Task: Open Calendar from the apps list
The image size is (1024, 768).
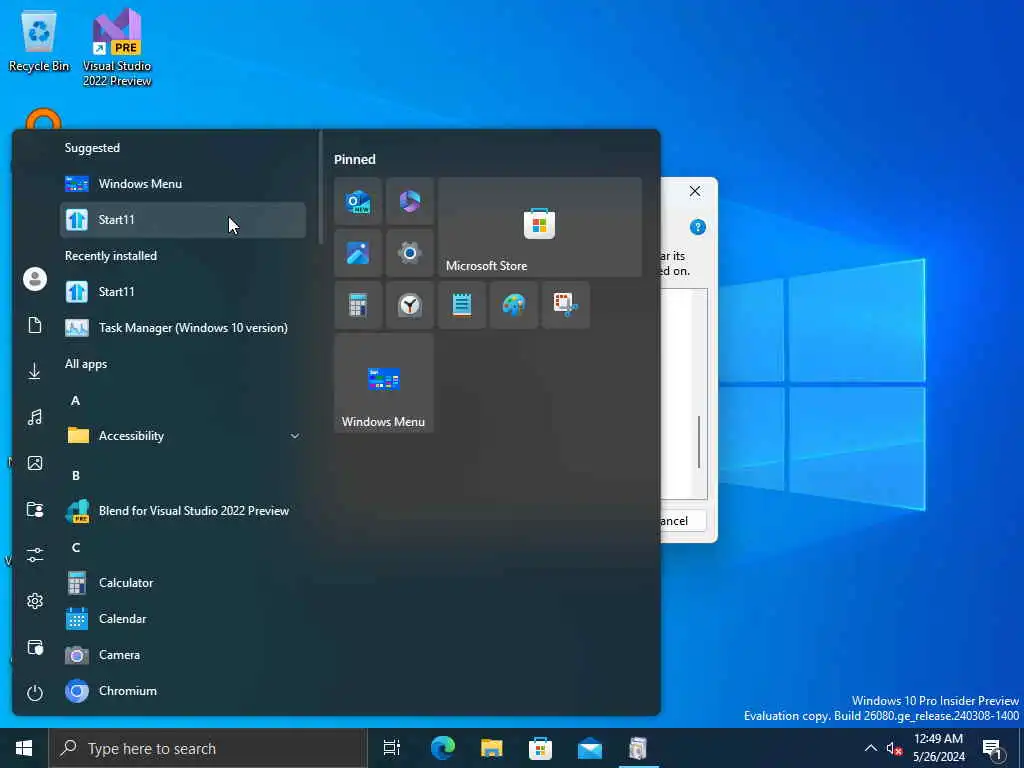Action: (183, 618)
